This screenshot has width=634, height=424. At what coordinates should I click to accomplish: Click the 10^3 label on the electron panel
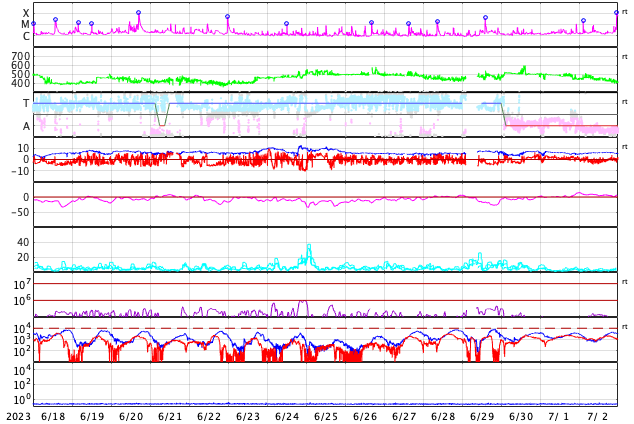(22, 340)
